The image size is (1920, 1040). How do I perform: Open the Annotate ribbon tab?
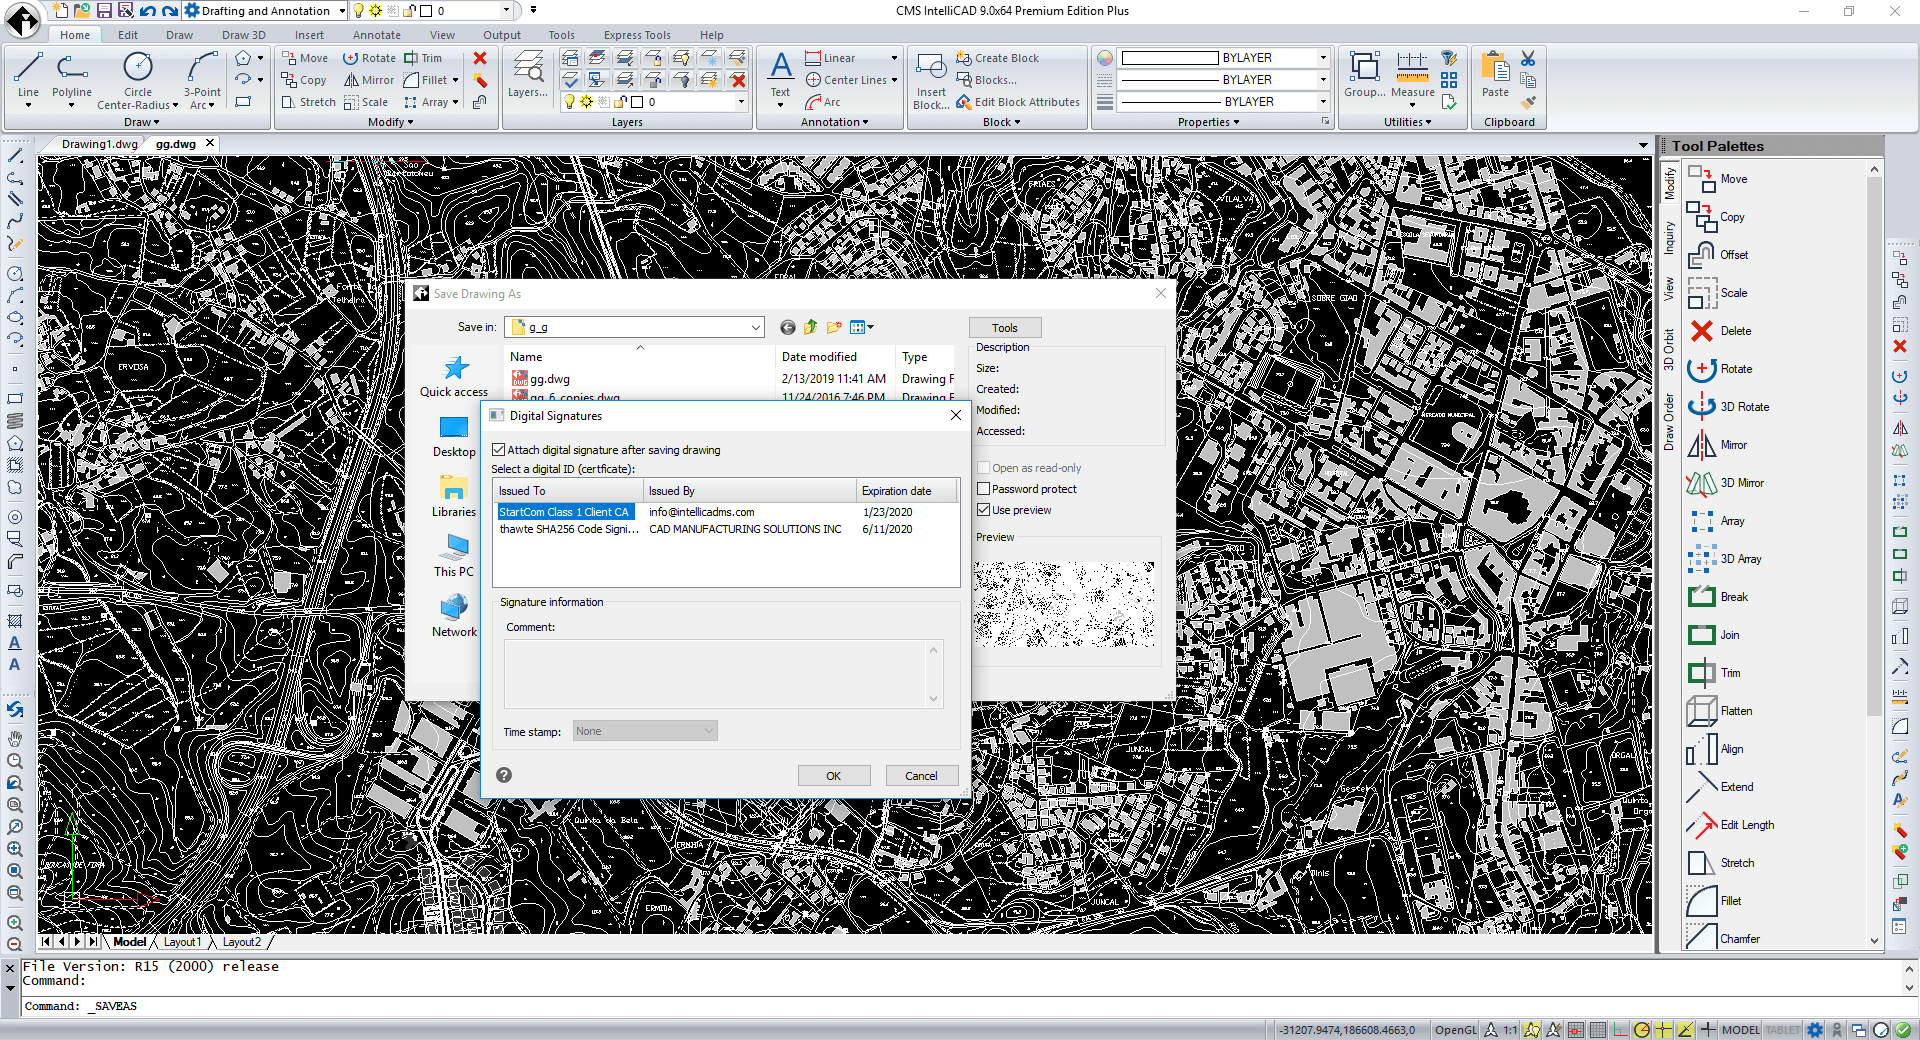point(376,35)
